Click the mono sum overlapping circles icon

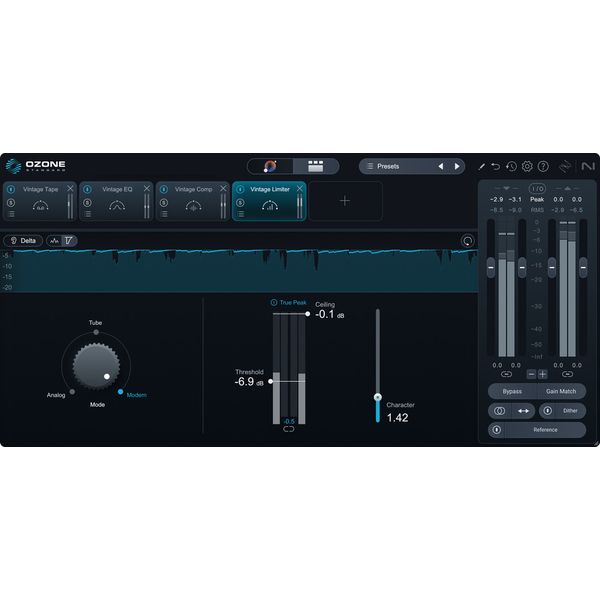[x=499, y=411]
